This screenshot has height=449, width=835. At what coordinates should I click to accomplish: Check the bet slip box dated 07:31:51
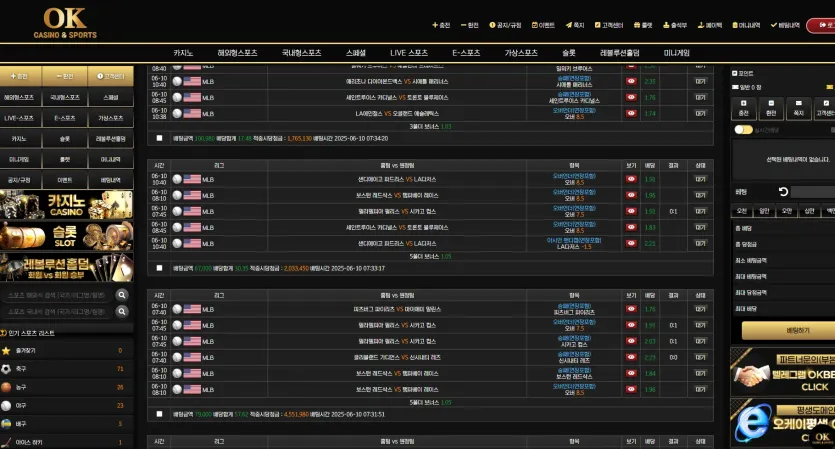click(159, 414)
